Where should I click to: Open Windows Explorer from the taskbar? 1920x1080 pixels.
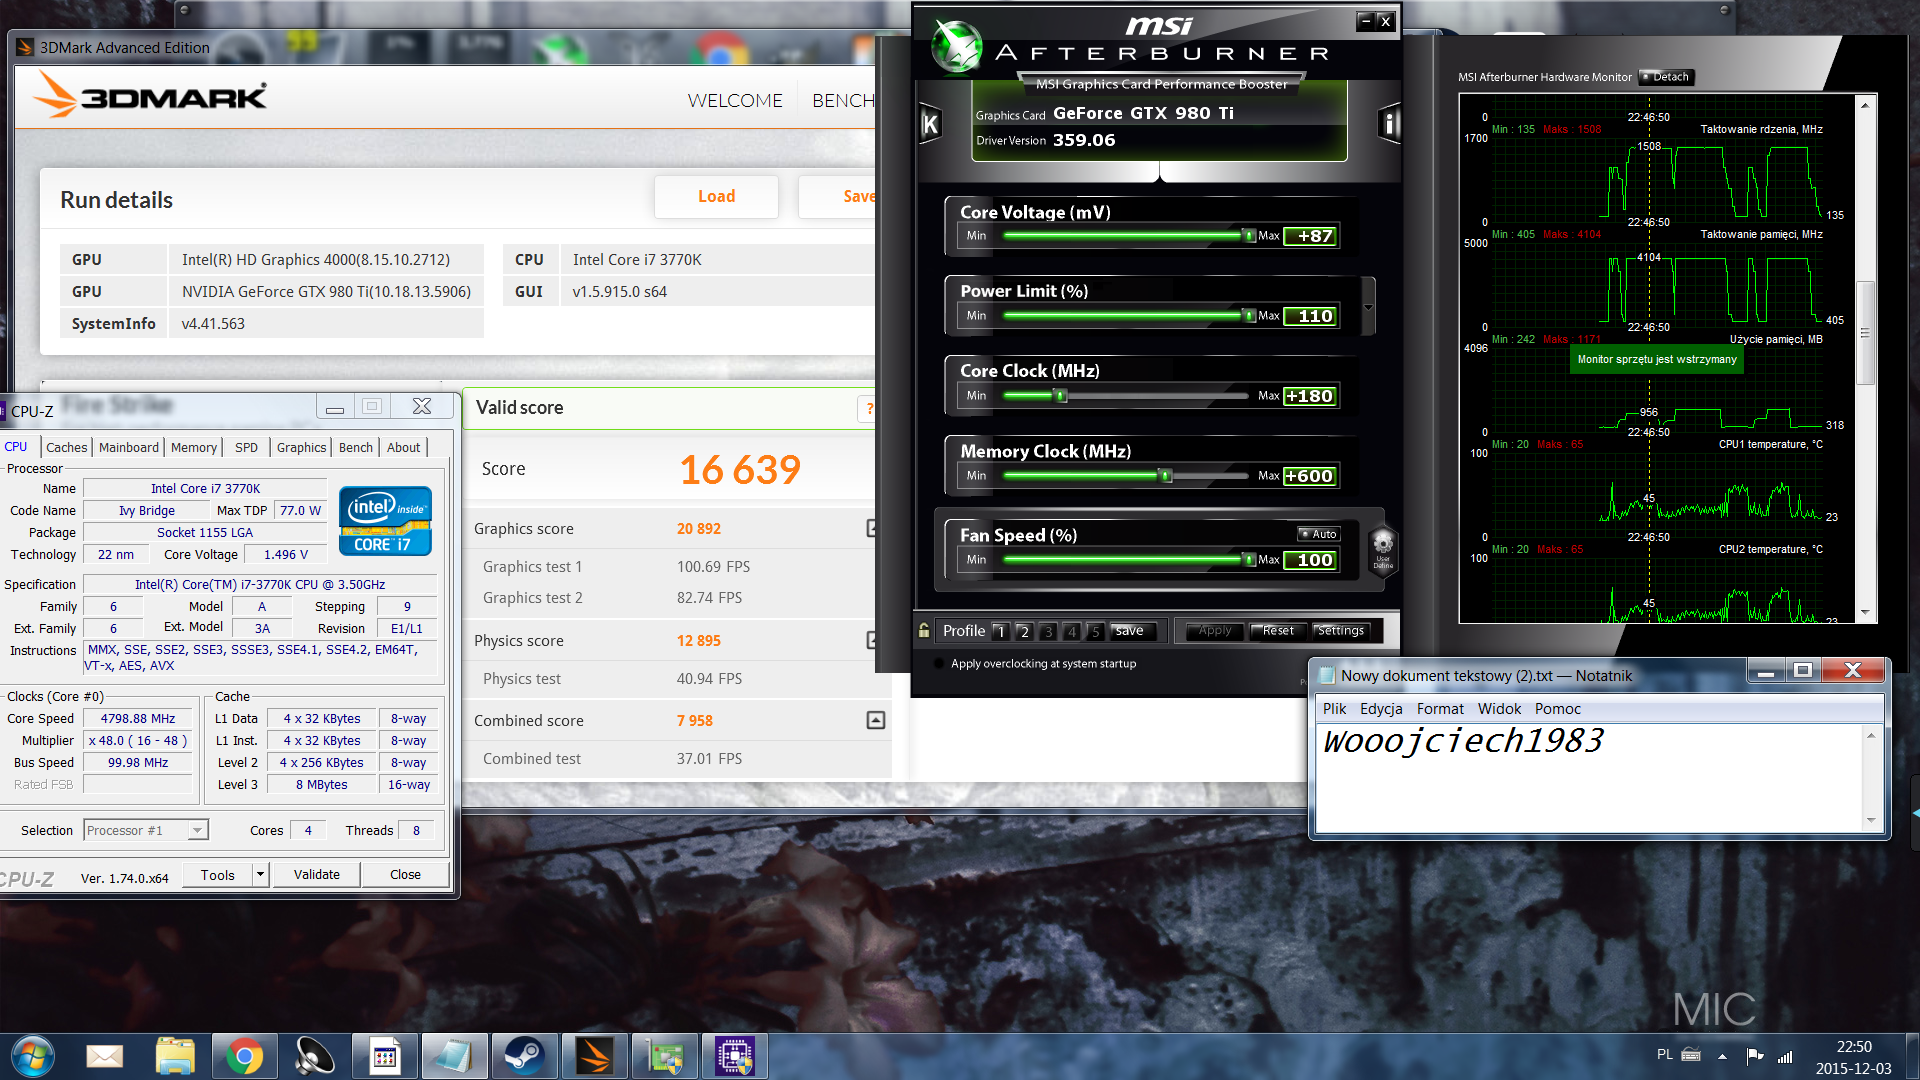point(175,1056)
